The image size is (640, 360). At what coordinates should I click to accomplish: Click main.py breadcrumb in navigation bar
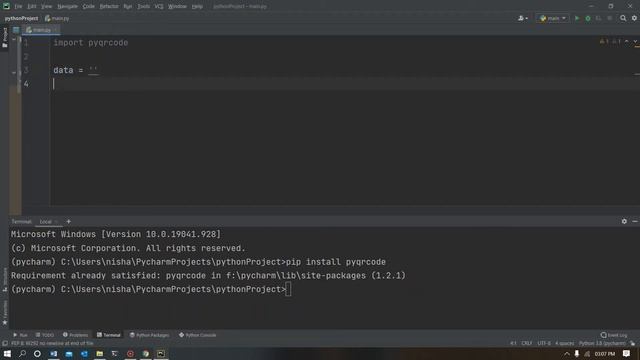coord(57,18)
